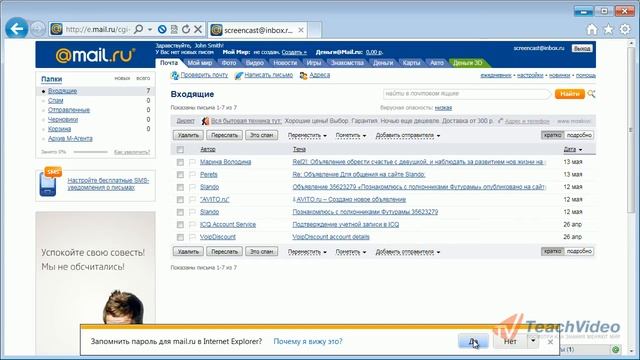Open the Деньги 3D tab

pos(468,63)
